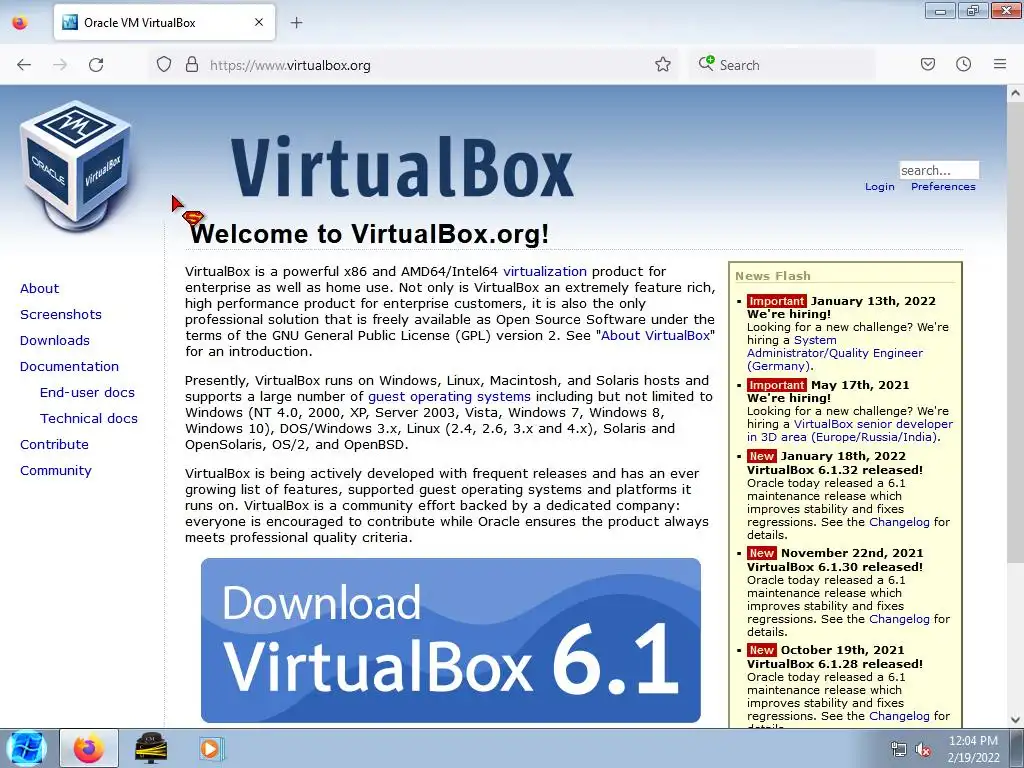Click "January 13th, 2022" news date
1024x768 pixels.
click(872, 301)
